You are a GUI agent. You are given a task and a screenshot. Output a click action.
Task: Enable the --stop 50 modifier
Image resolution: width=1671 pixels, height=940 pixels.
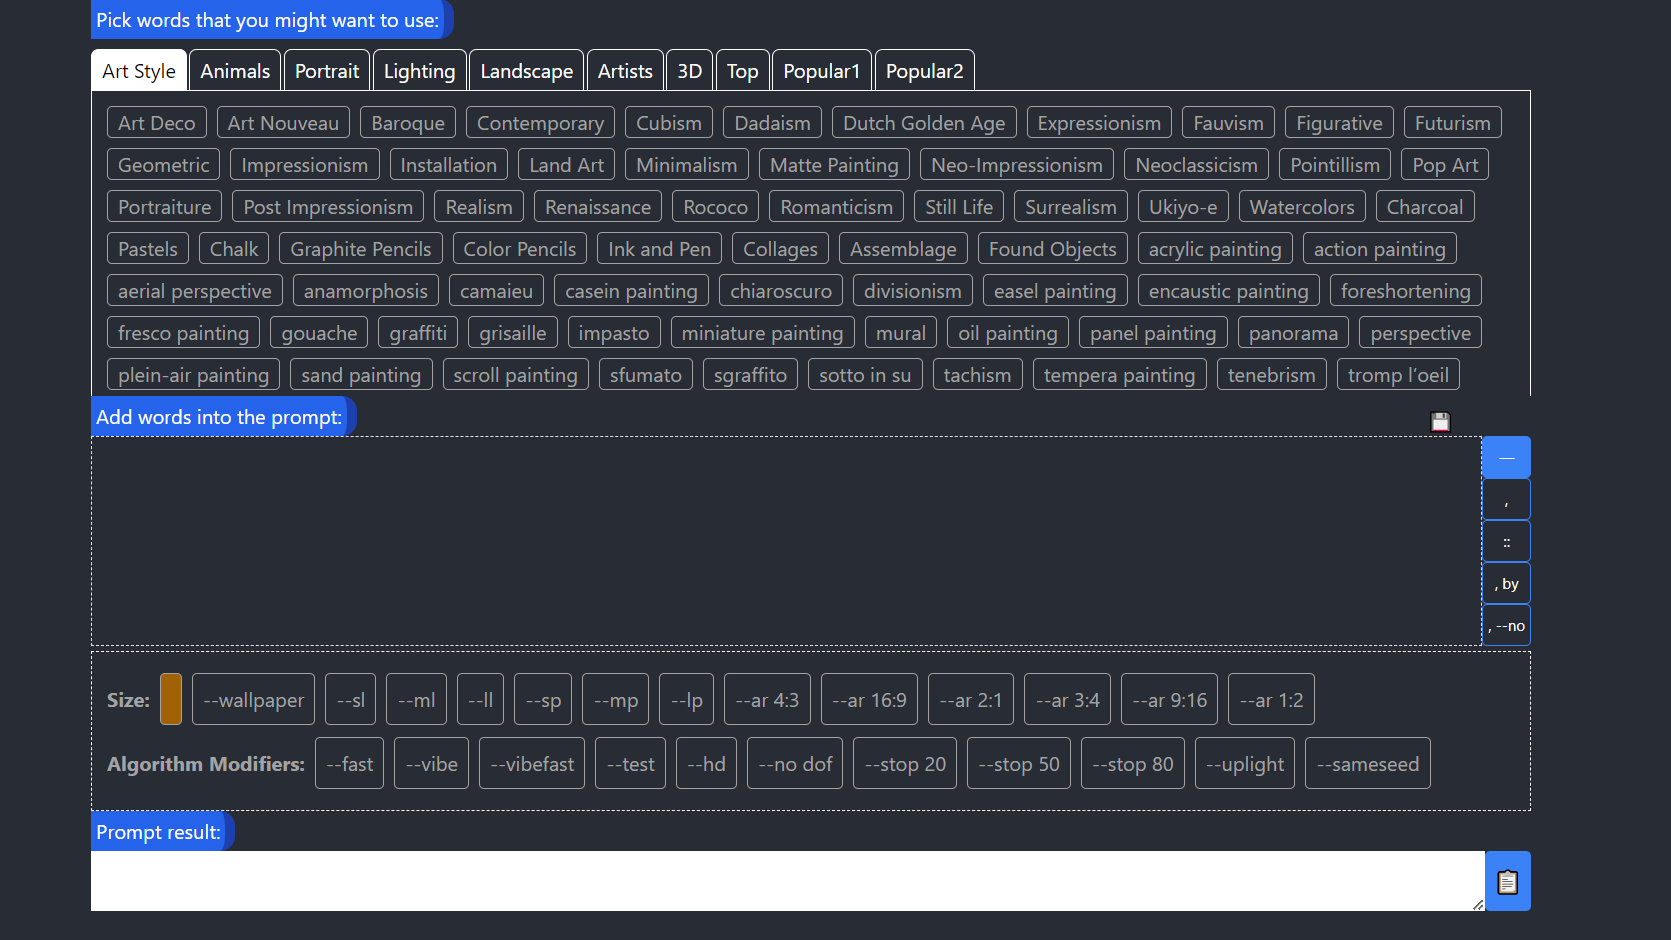coord(1018,764)
